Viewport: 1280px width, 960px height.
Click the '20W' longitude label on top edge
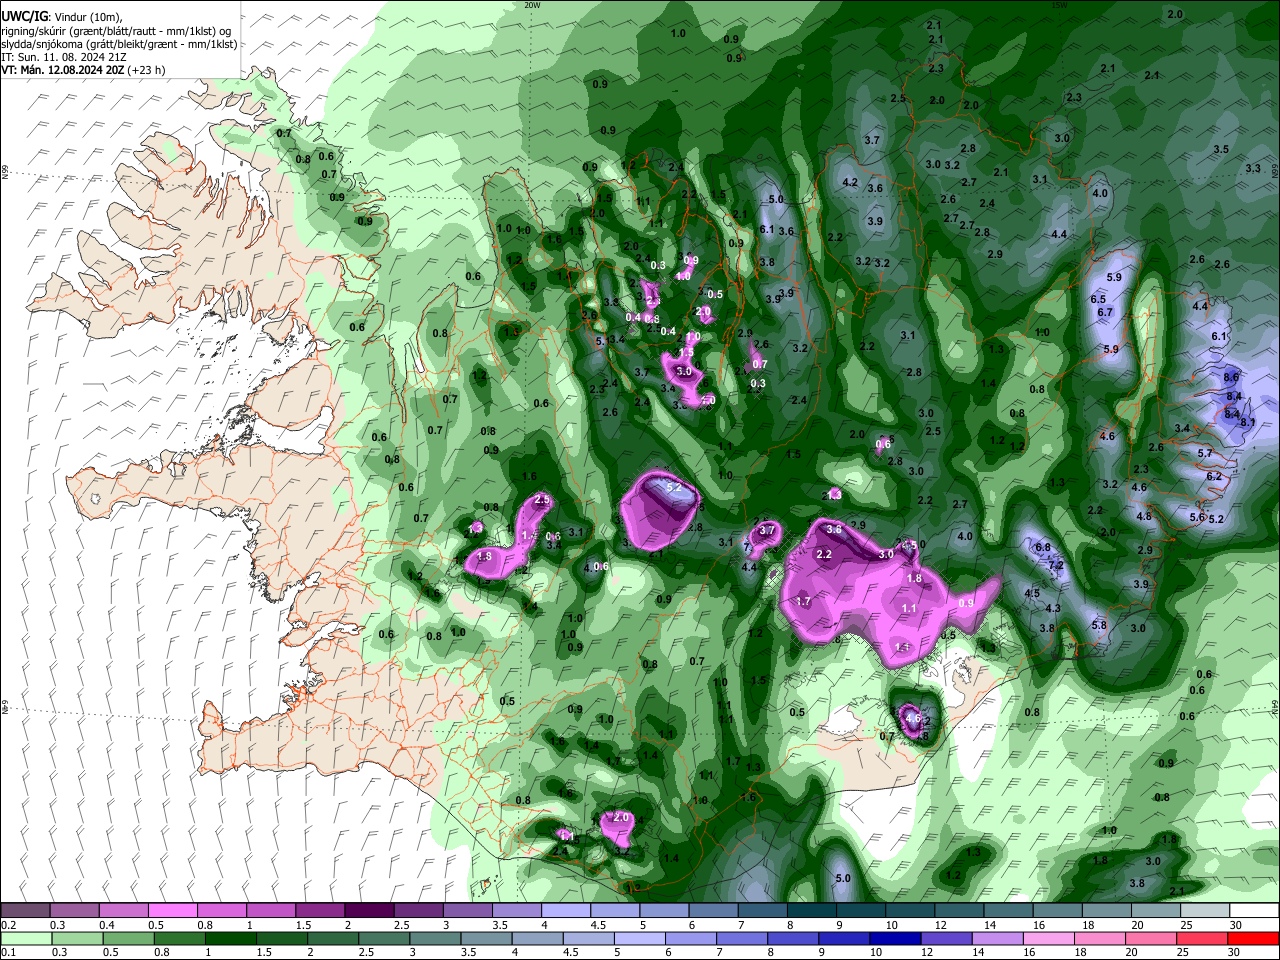point(532,4)
